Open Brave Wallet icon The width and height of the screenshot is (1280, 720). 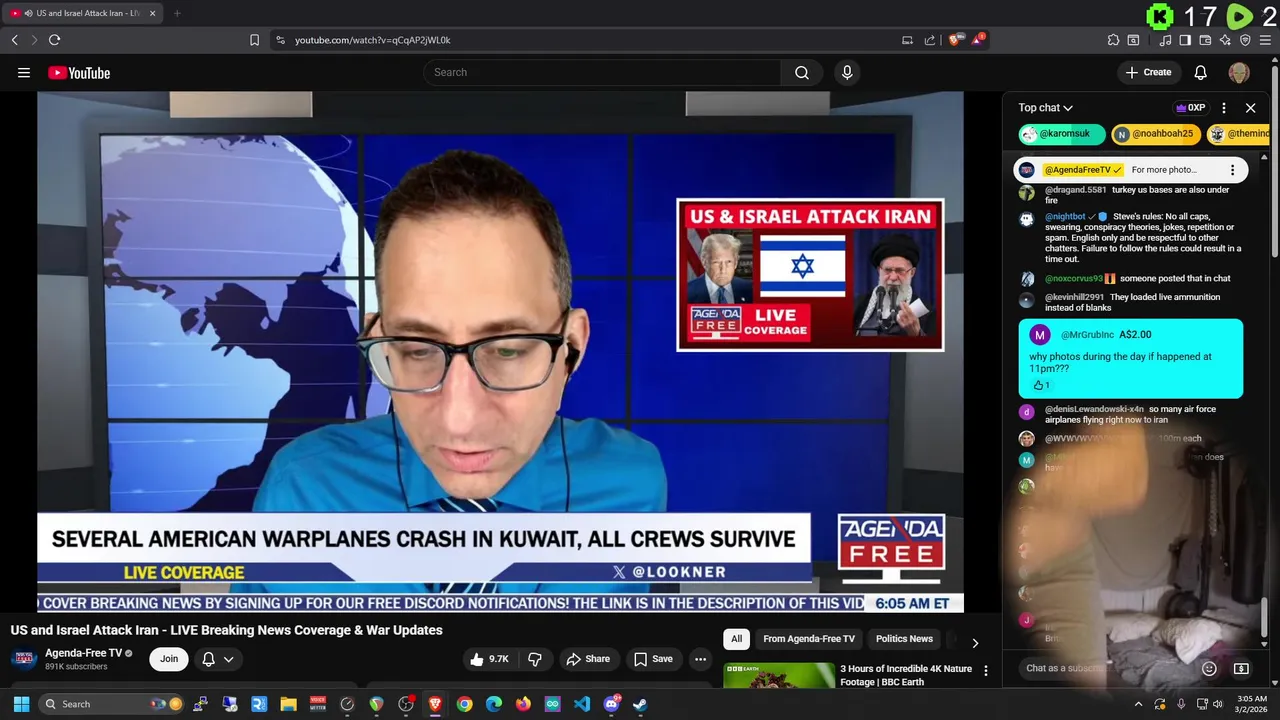tap(1205, 40)
